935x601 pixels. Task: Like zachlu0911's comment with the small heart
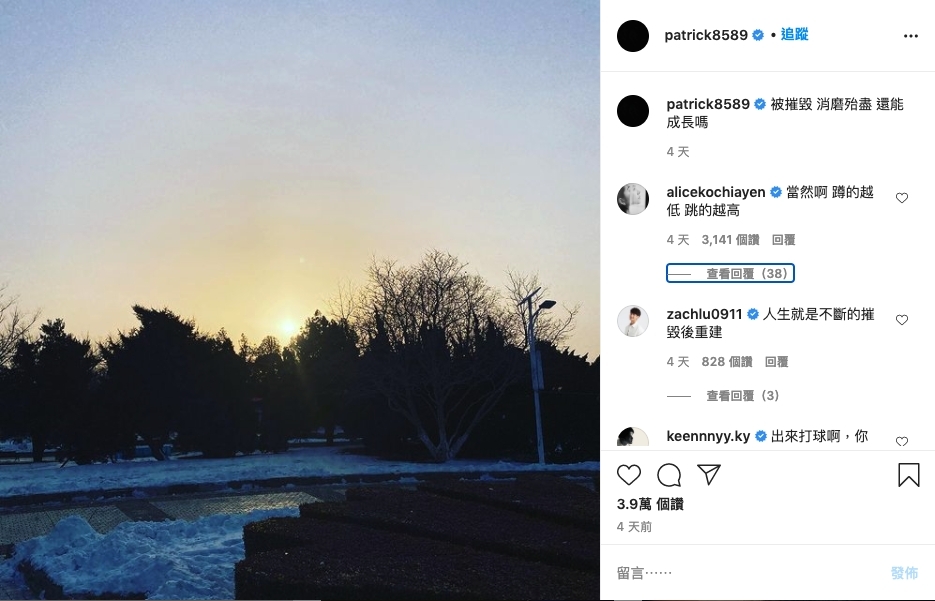(902, 320)
